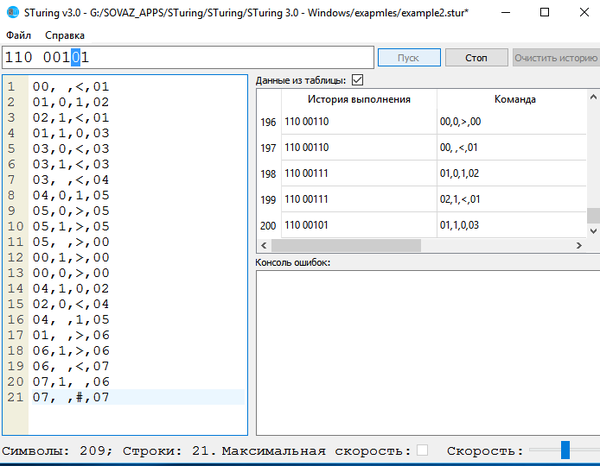Click code line 5: 03,0,<,03
The image size is (600, 466).
point(71,148)
